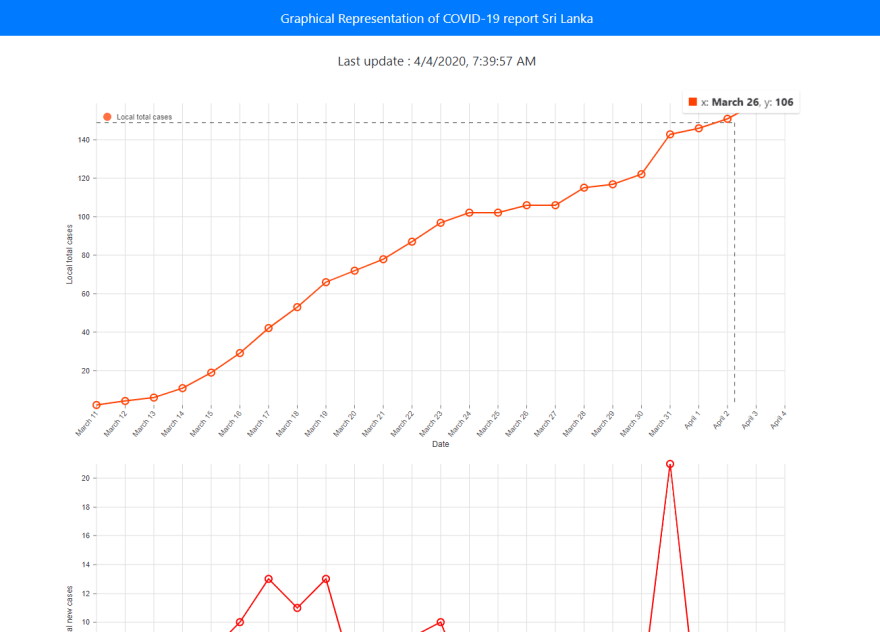This screenshot has width=880, height=632.
Task: Select the April 1 point on total cases chart
Action: tap(699, 128)
